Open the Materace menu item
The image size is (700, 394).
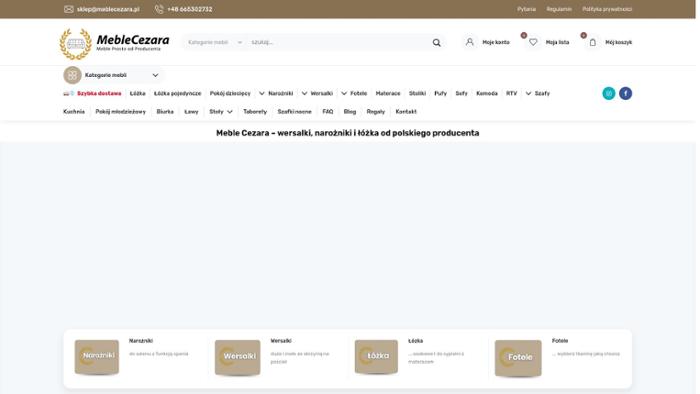coord(388,93)
